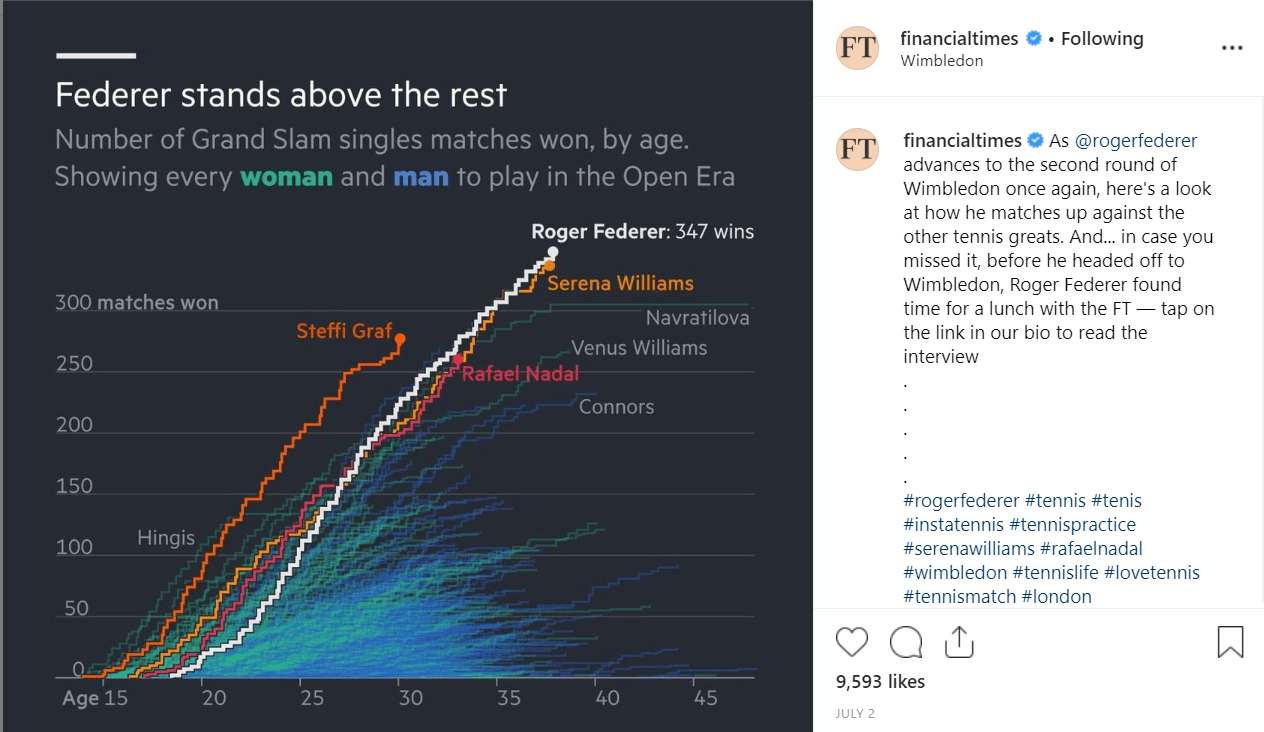Click the verified badge in post header
Image resolution: width=1264 pixels, height=732 pixels.
(x=1034, y=39)
